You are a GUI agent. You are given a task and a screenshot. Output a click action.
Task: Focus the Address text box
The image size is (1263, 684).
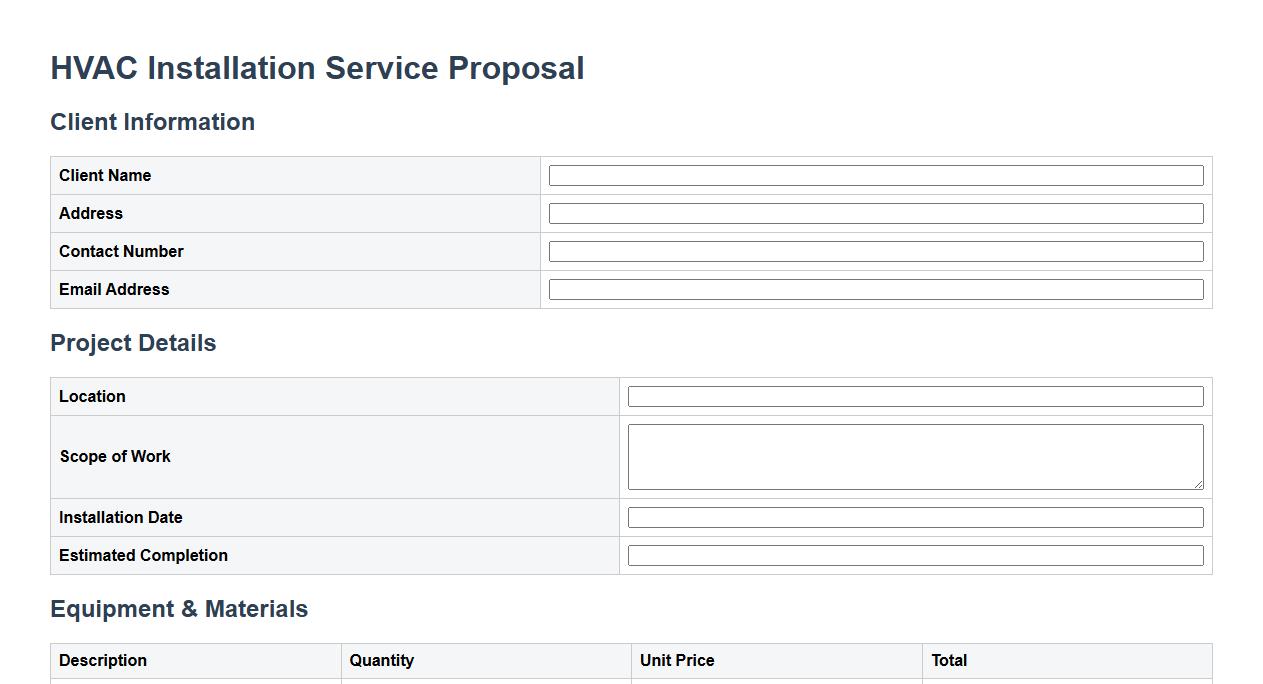tap(875, 214)
